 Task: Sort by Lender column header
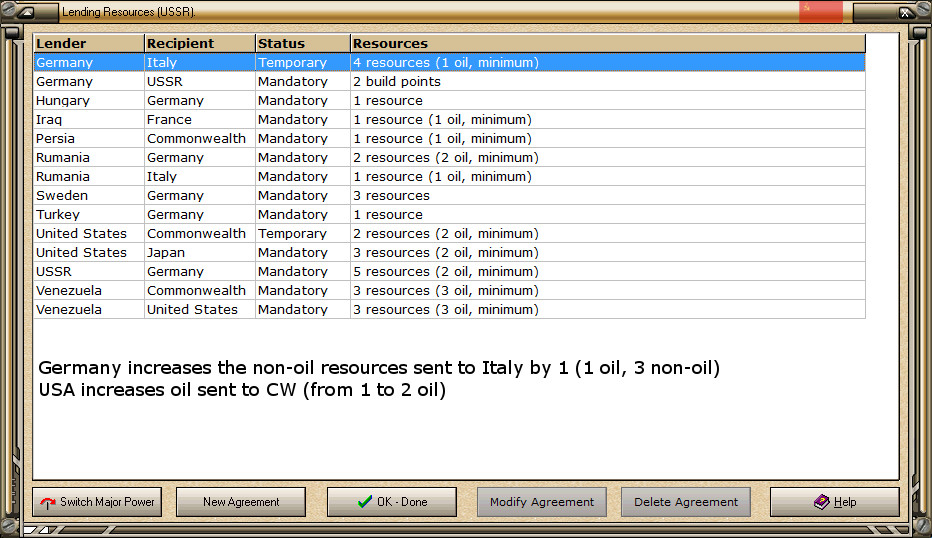pyautogui.click(x=89, y=43)
